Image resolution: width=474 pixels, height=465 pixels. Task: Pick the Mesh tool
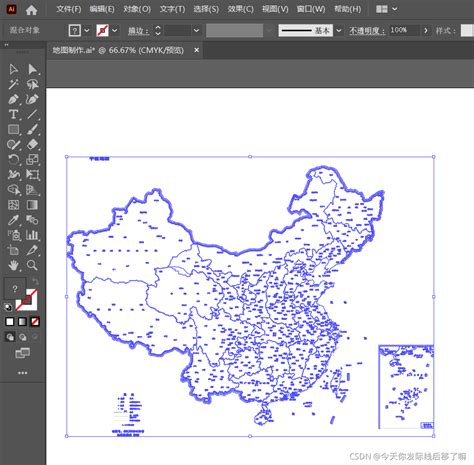[13, 205]
